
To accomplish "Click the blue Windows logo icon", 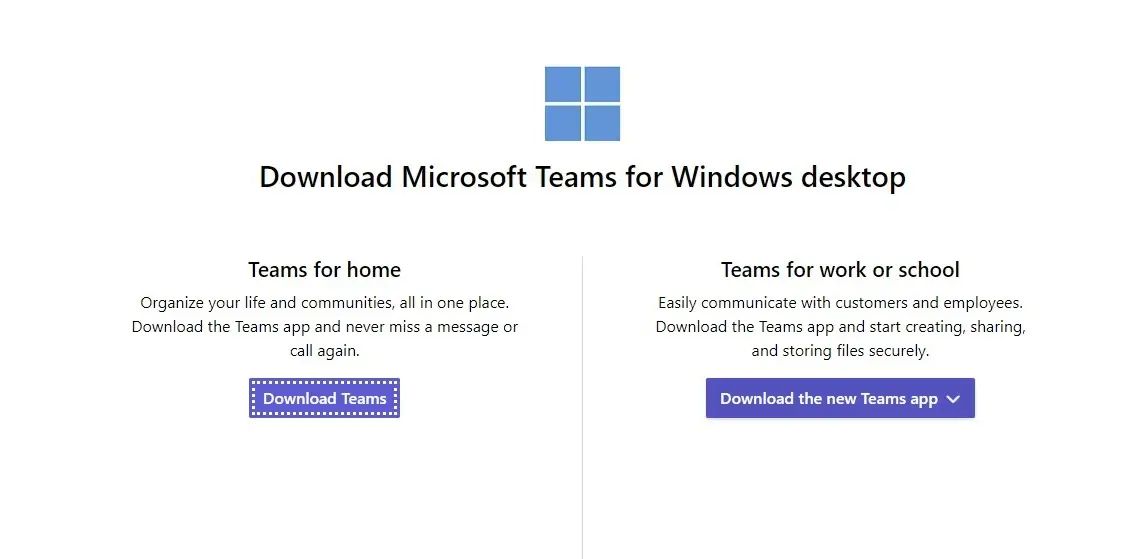I will 582,103.
